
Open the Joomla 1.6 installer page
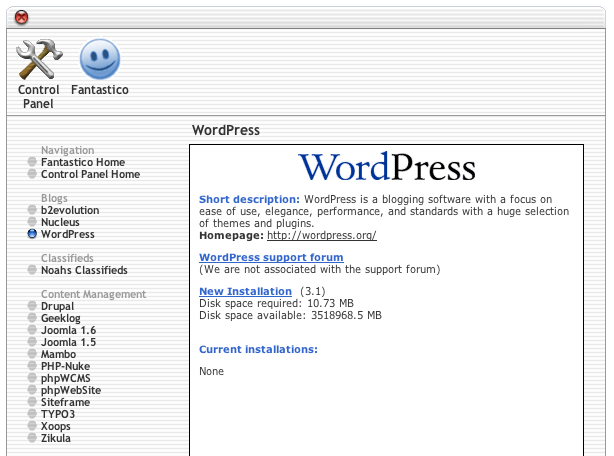(68, 331)
